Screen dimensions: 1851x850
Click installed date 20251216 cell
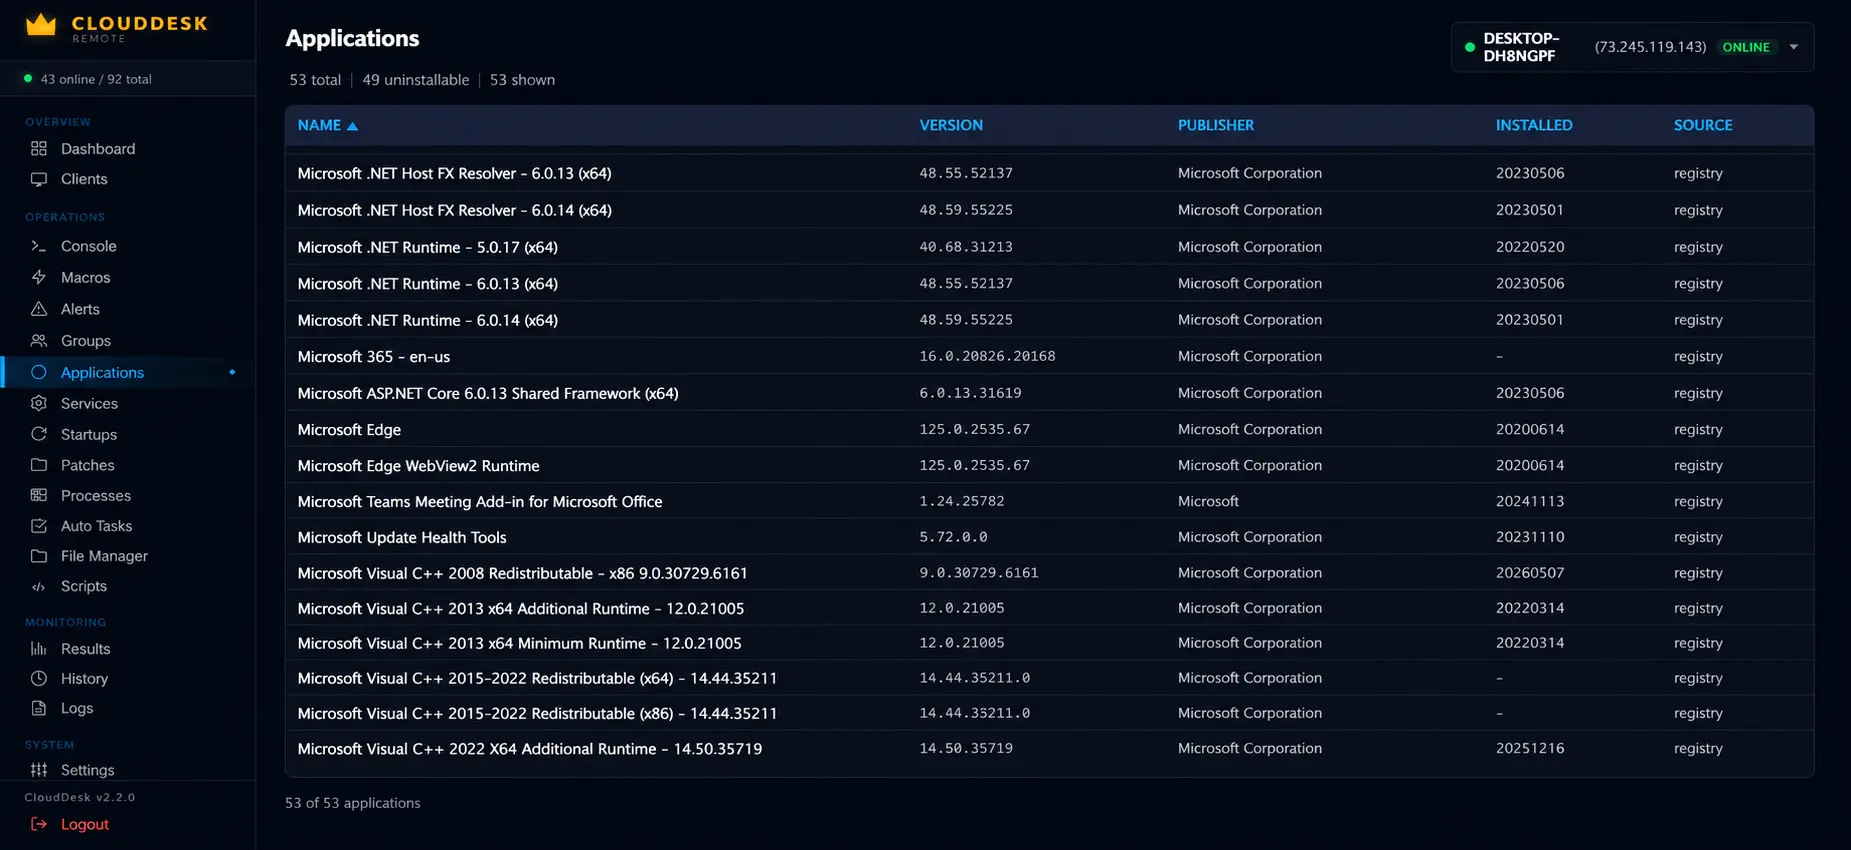tap(1530, 748)
